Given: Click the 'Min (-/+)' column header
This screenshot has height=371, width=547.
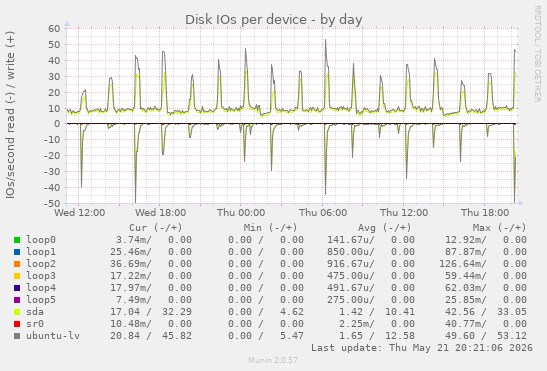Looking at the screenshot, I should tap(270, 228).
